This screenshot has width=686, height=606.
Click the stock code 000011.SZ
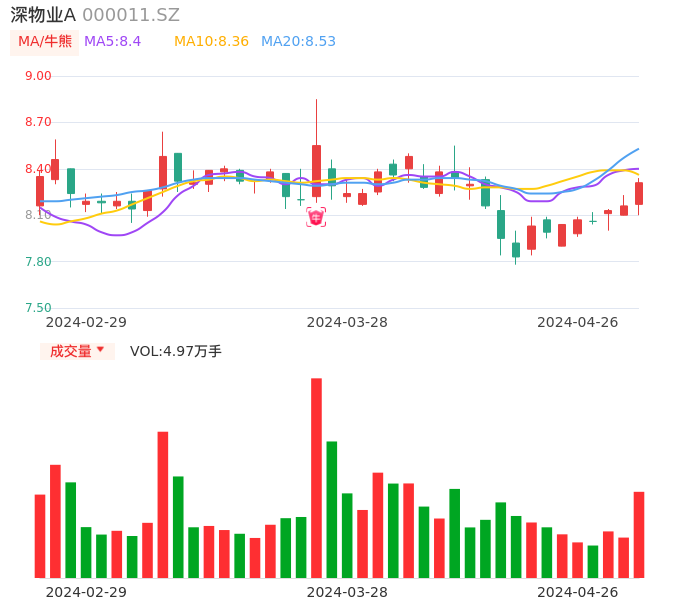tap(131, 15)
